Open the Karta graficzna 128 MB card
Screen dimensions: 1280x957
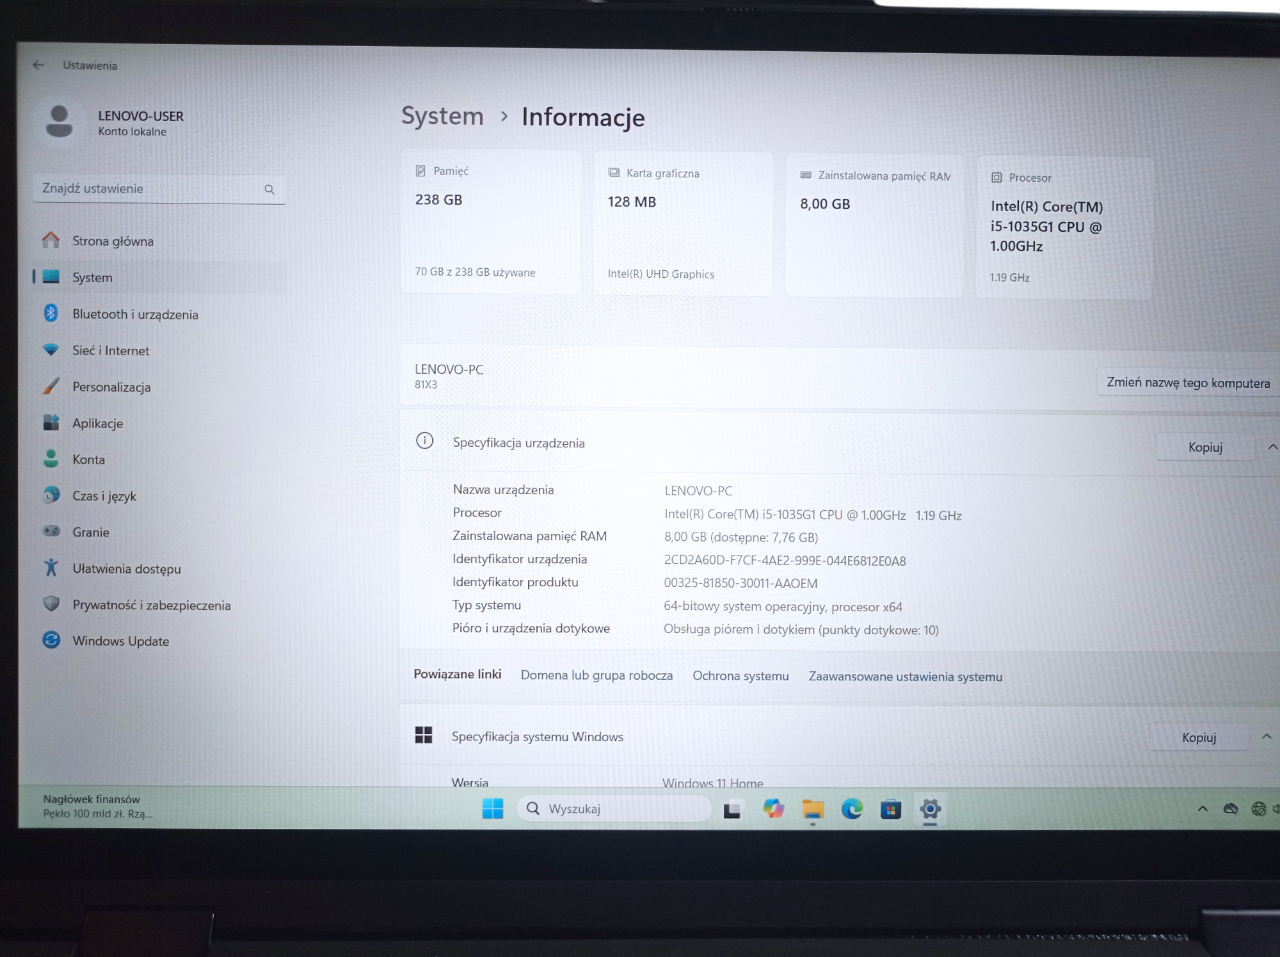coord(683,224)
